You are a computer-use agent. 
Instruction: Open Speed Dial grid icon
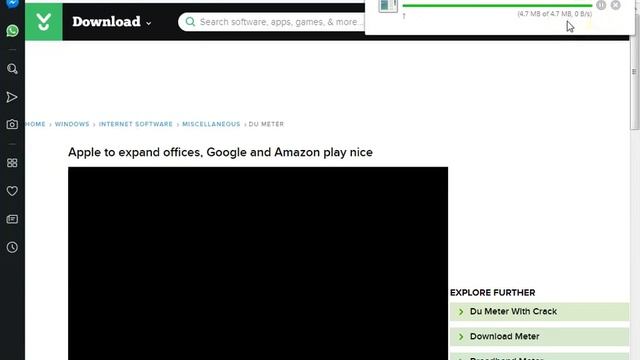12,163
